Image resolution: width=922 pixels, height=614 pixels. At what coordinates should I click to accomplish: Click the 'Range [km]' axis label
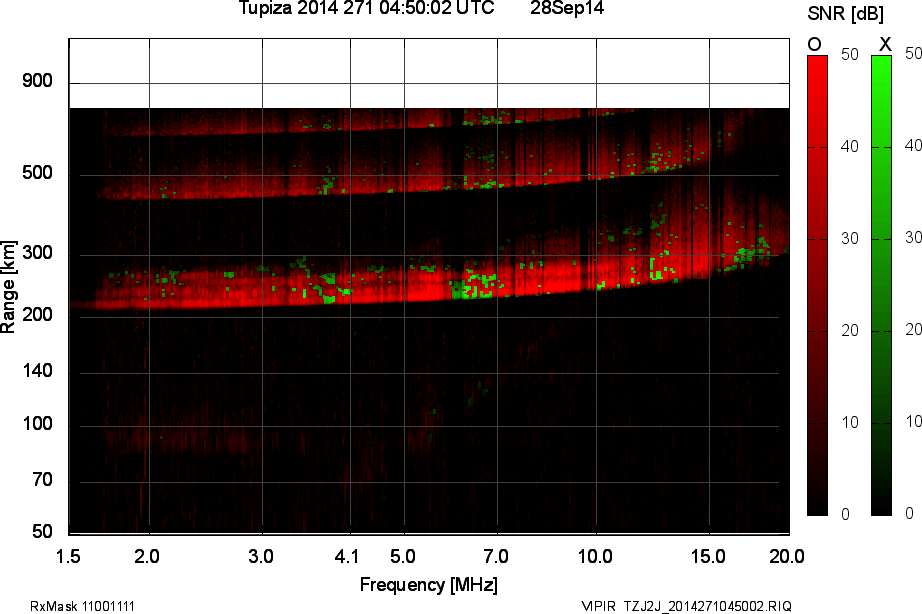tap(8, 286)
